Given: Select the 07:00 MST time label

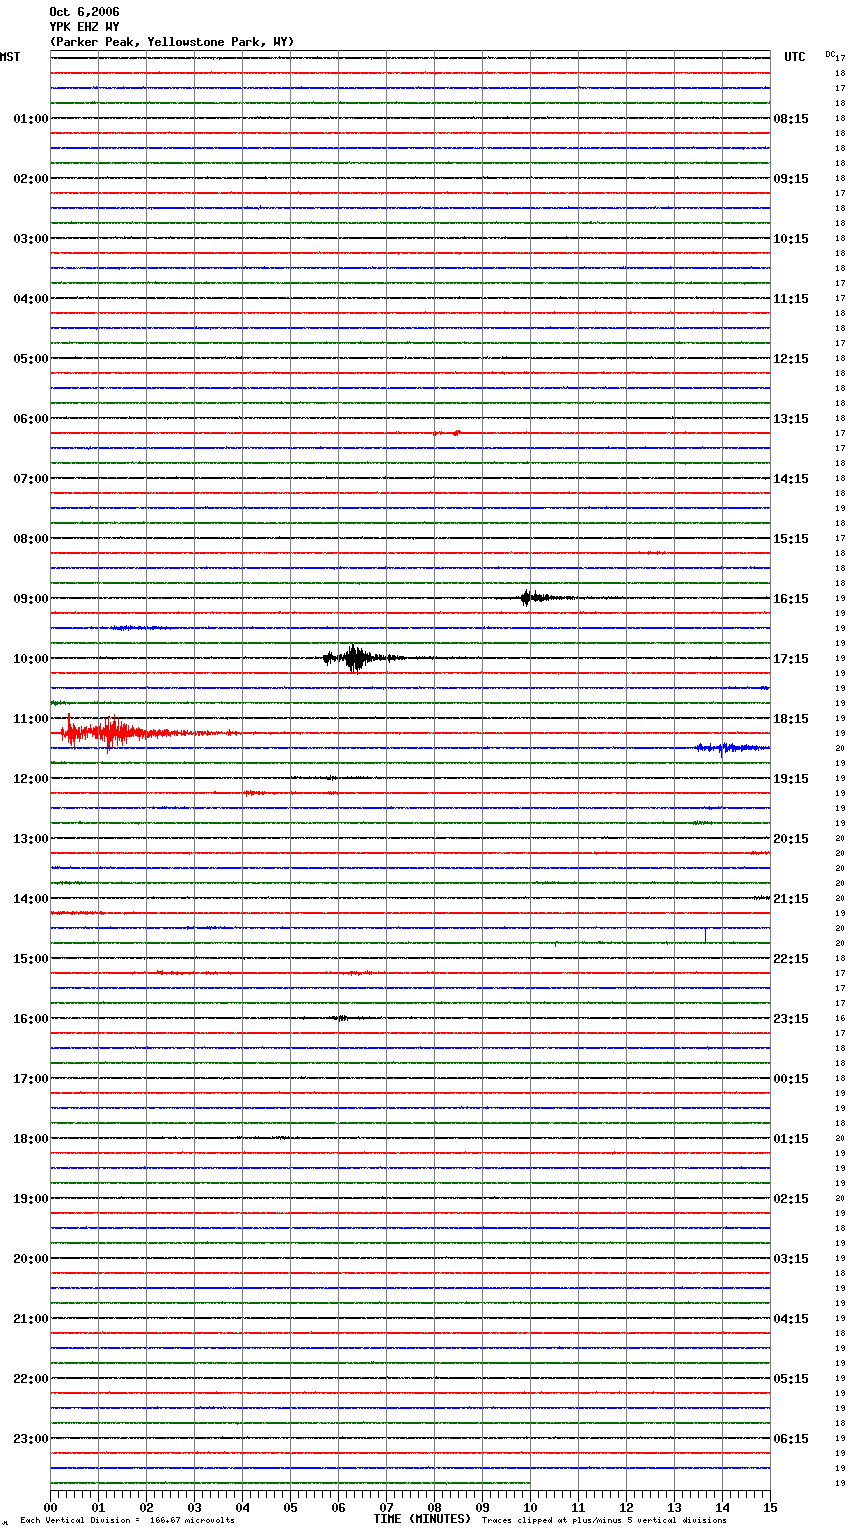Looking at the screenshot, I should [30, 479].
